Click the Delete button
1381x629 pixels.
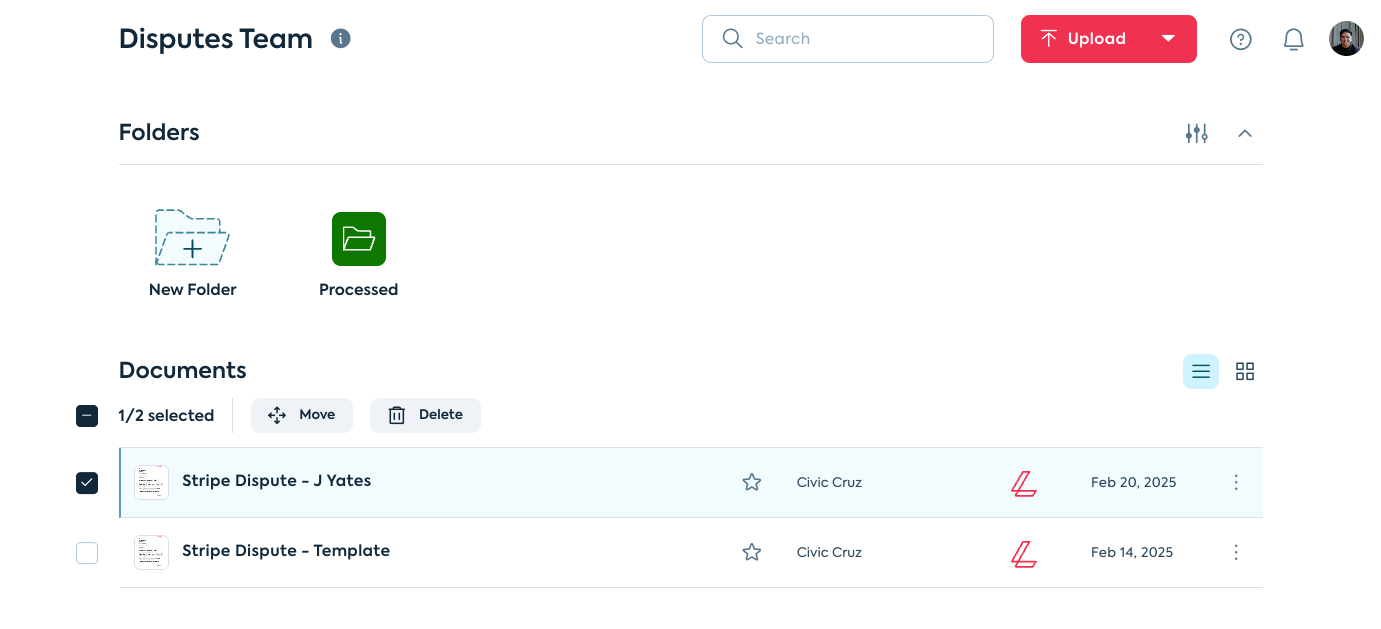tap(425, 415)
